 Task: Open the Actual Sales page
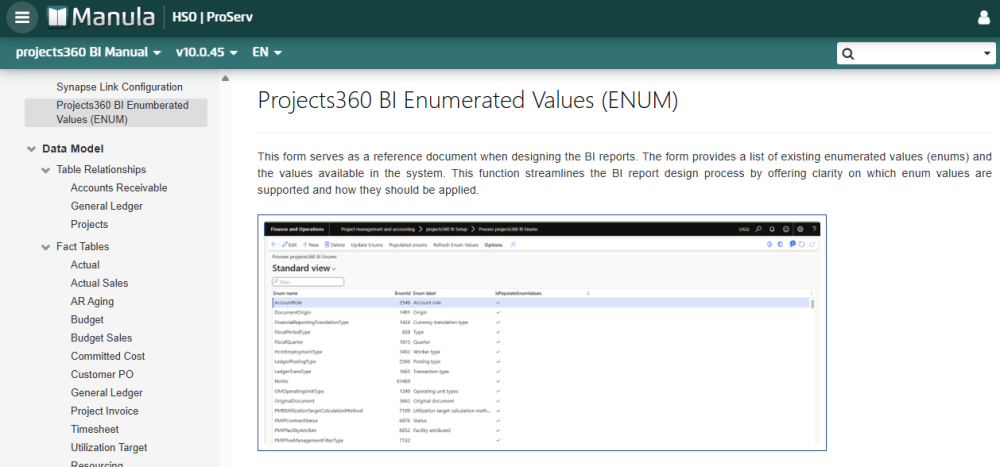point(99,283)
